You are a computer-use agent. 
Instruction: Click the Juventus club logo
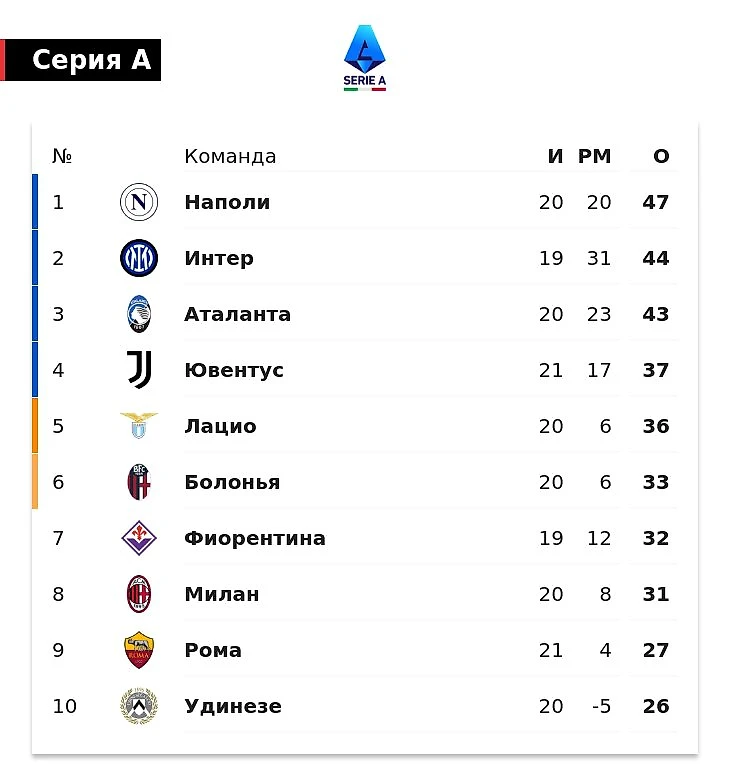pos(139,370)
